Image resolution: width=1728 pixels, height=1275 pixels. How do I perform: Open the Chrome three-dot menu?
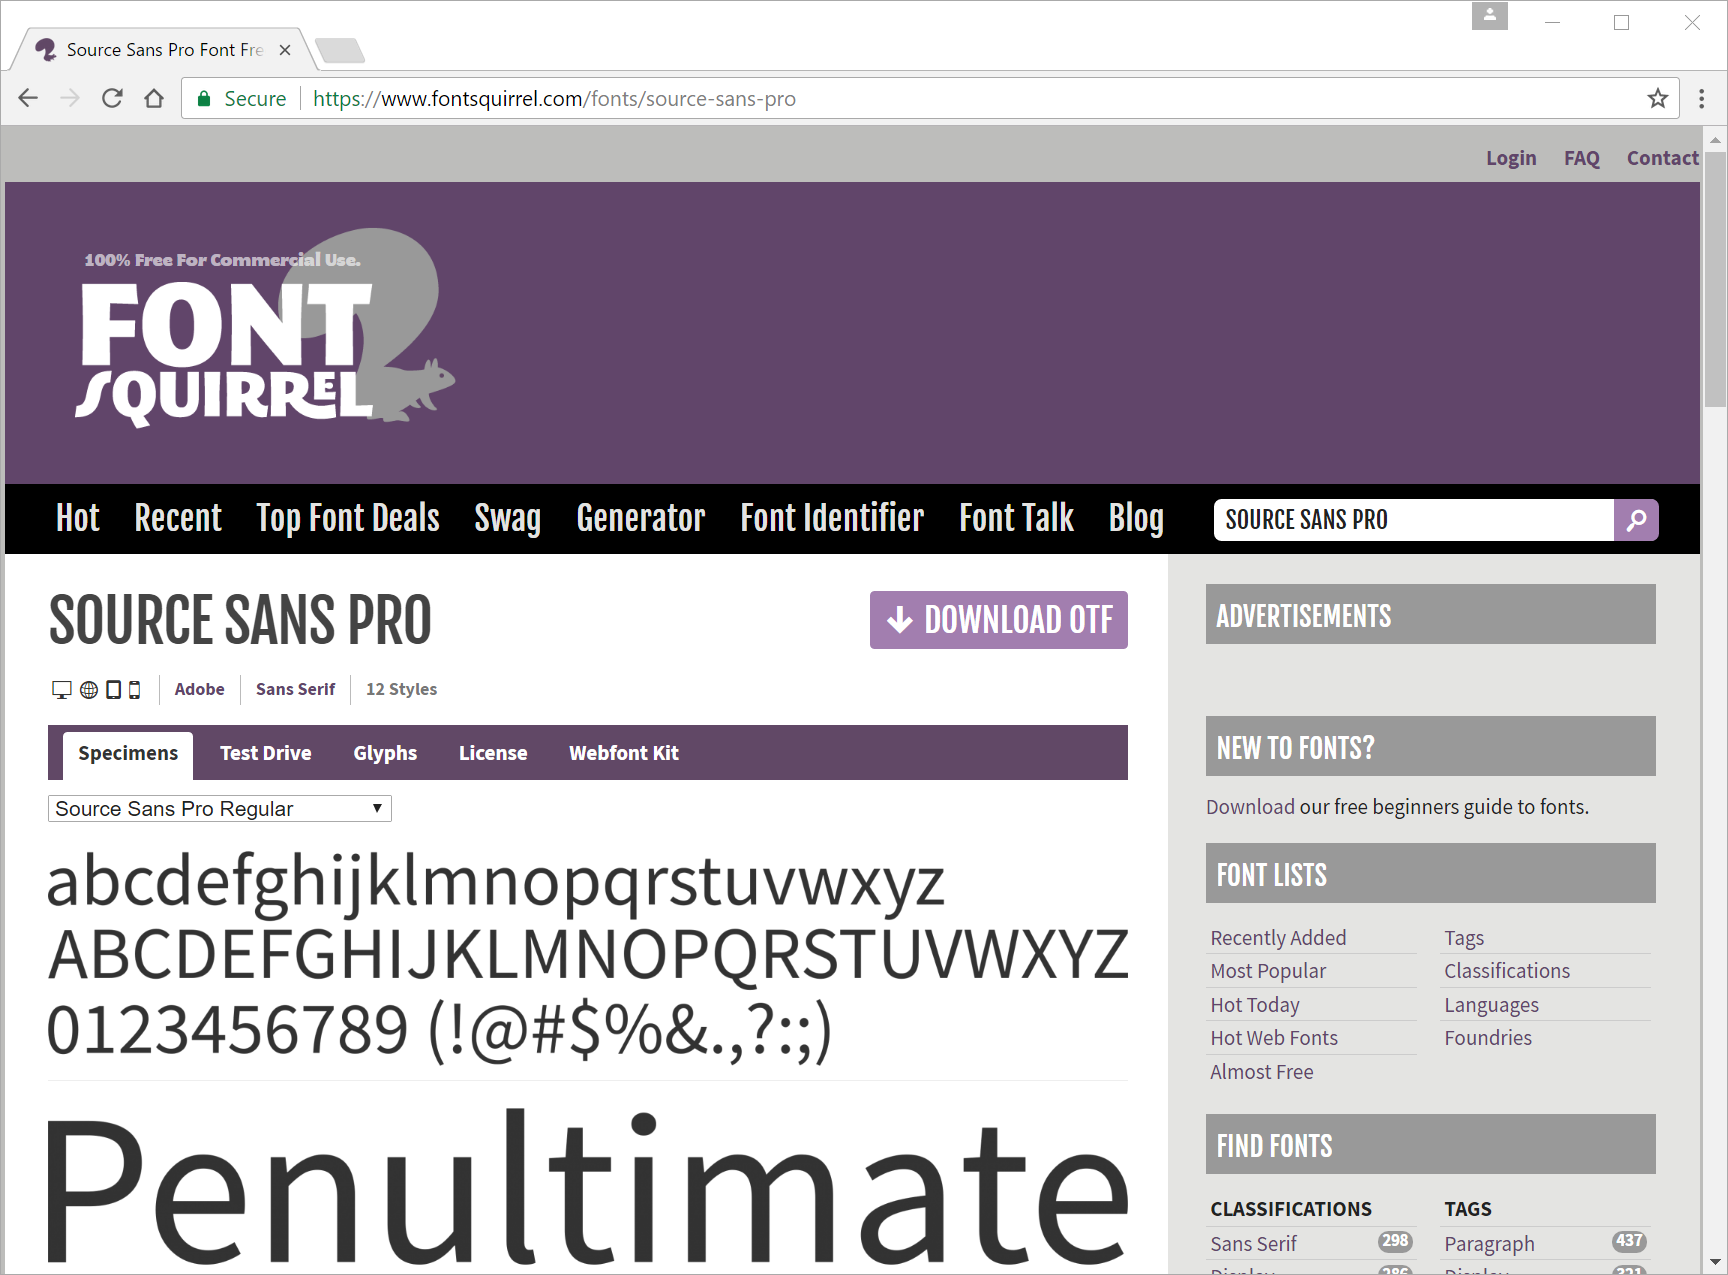click(1701, 98)
